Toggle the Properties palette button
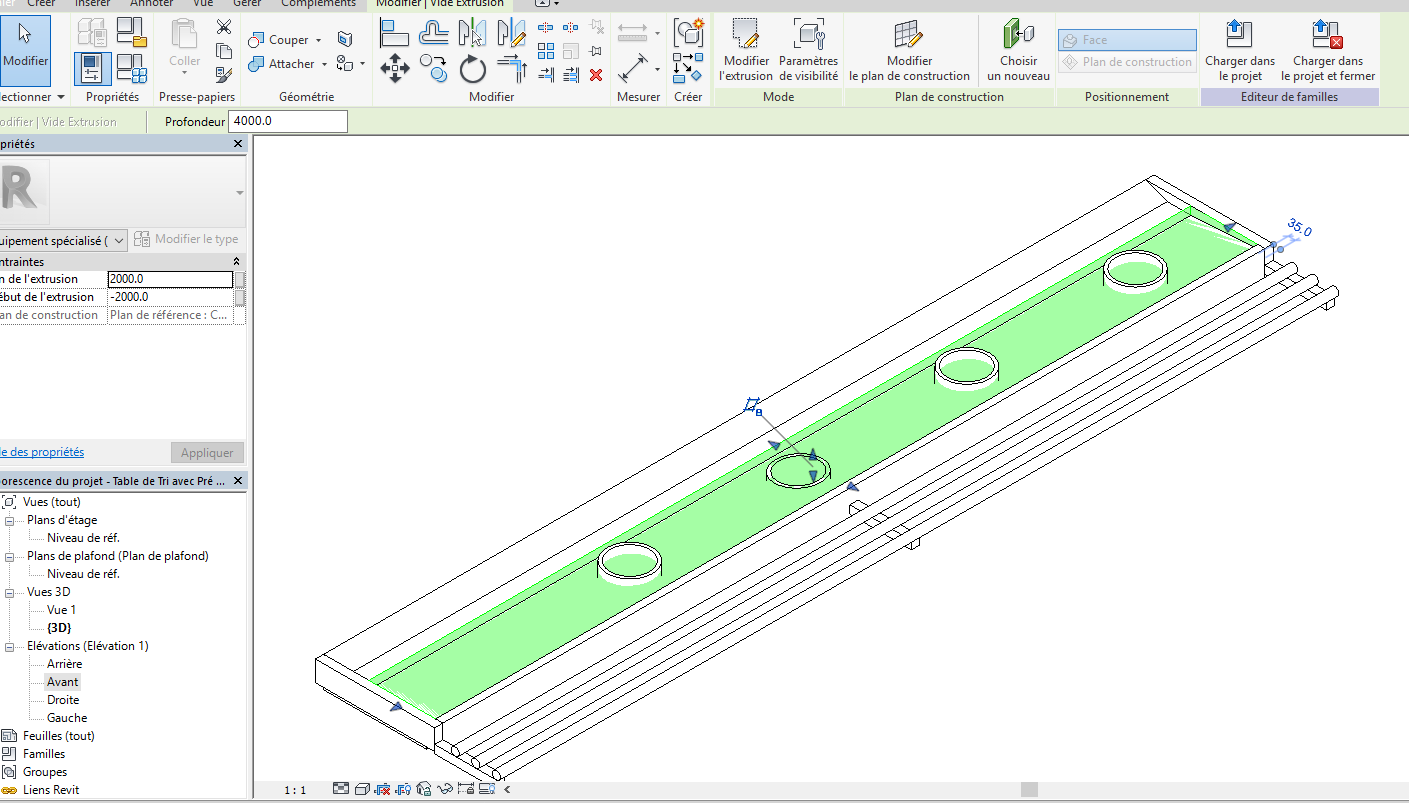 pos(93,69)
